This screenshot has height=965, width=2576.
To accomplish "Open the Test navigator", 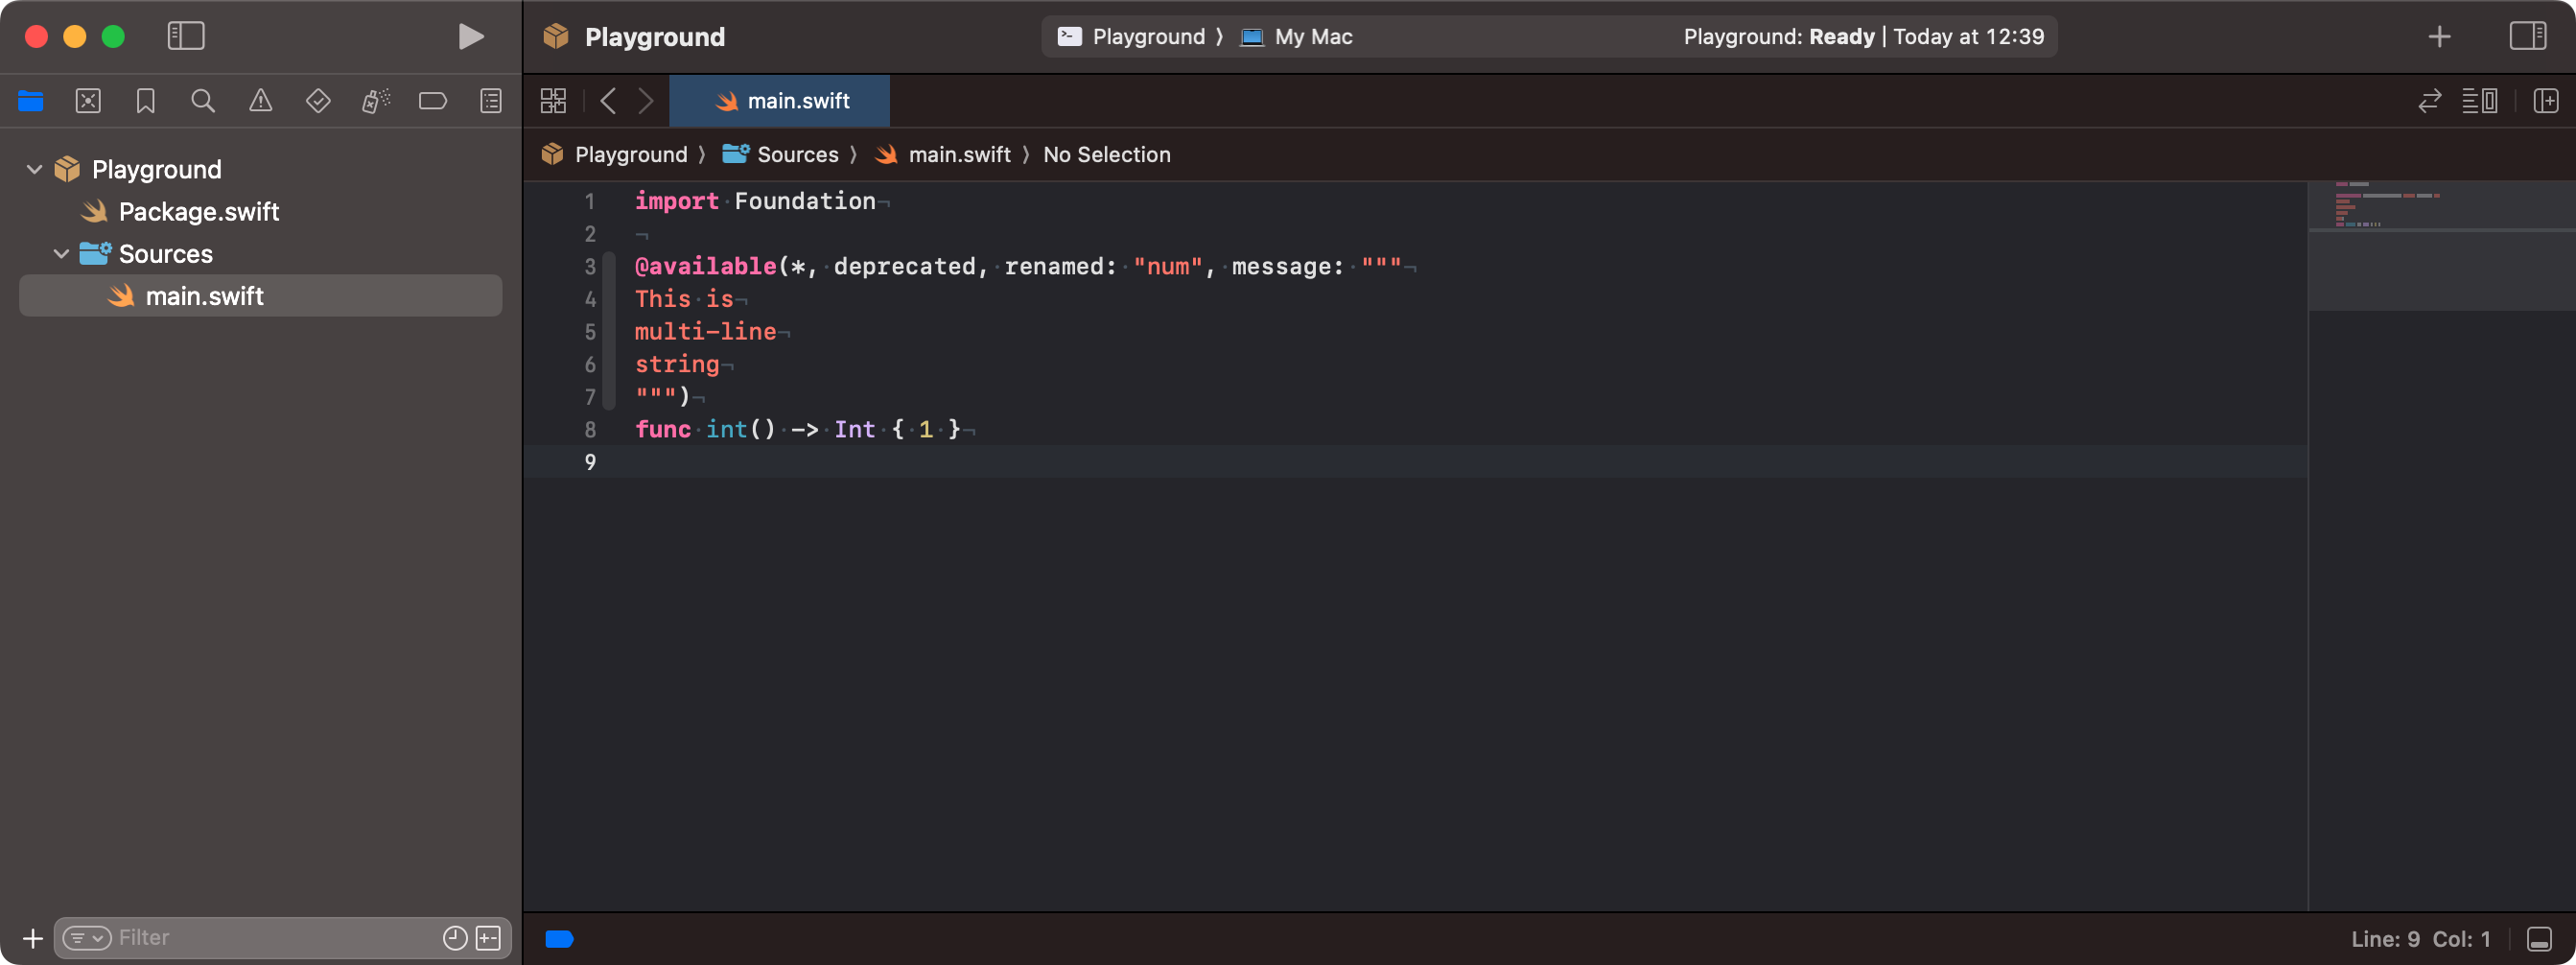I will [318, 100].
